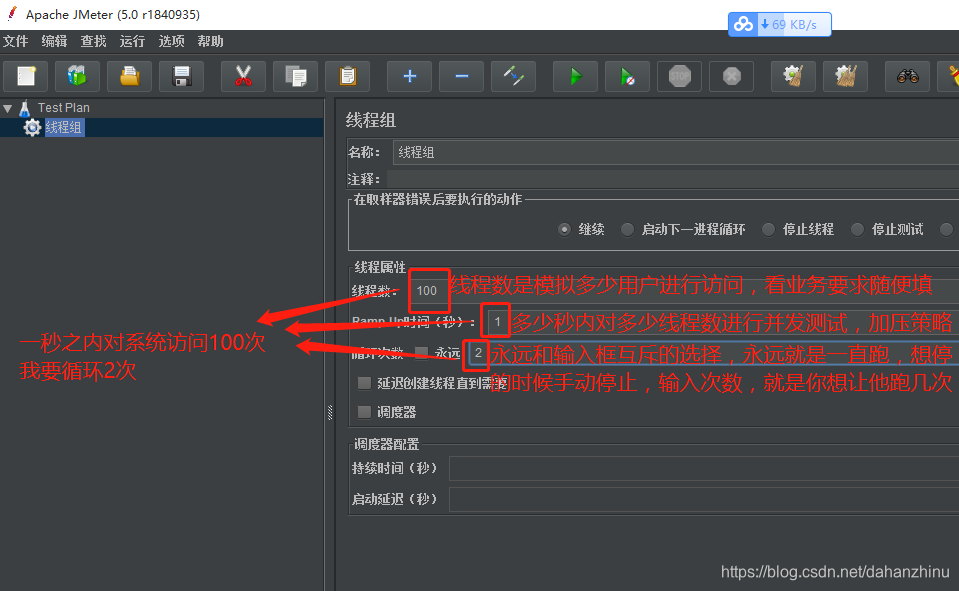
Task: Click the Stop test icon
Action: (x=679, y=76)
